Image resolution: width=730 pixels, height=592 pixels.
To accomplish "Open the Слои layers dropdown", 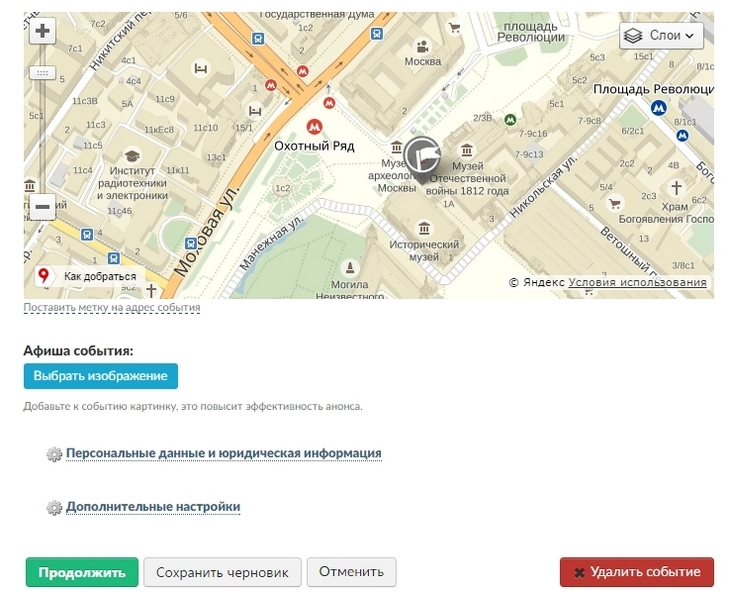I will tap(661, 35).
